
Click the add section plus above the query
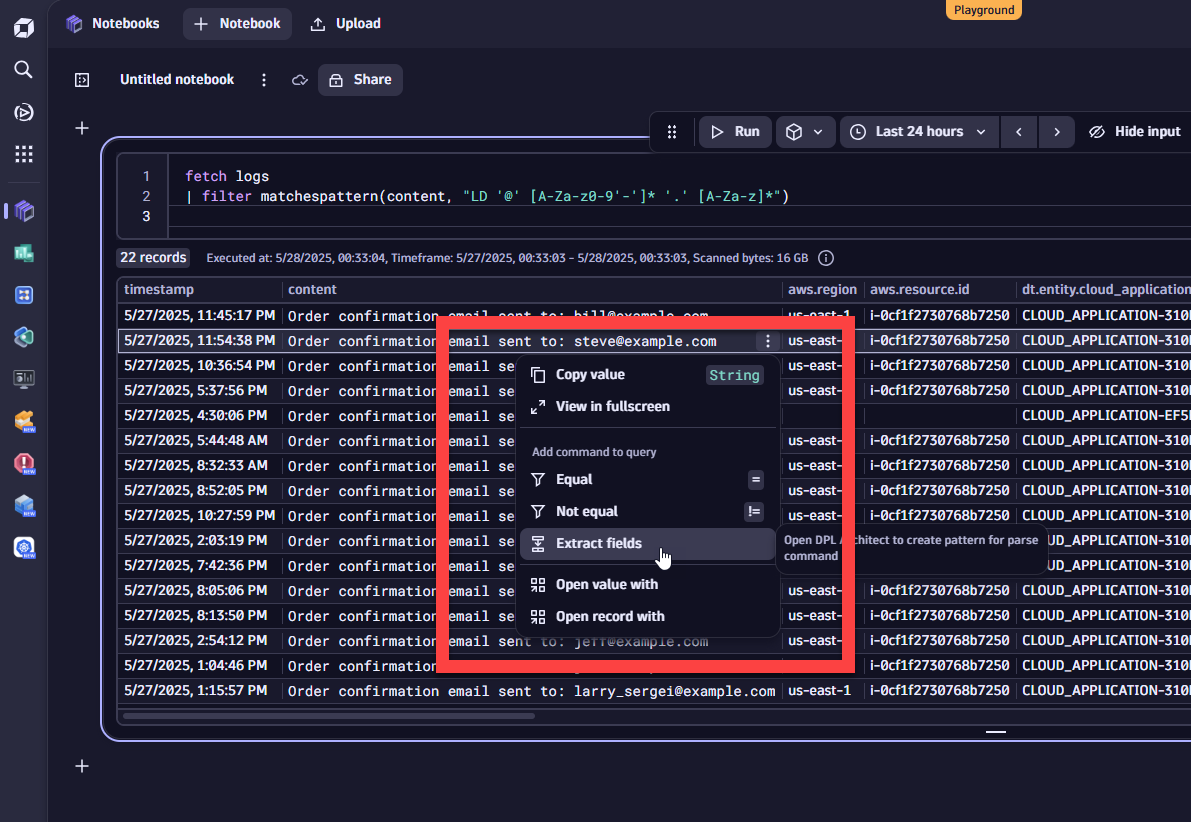(x=82, y=128)
